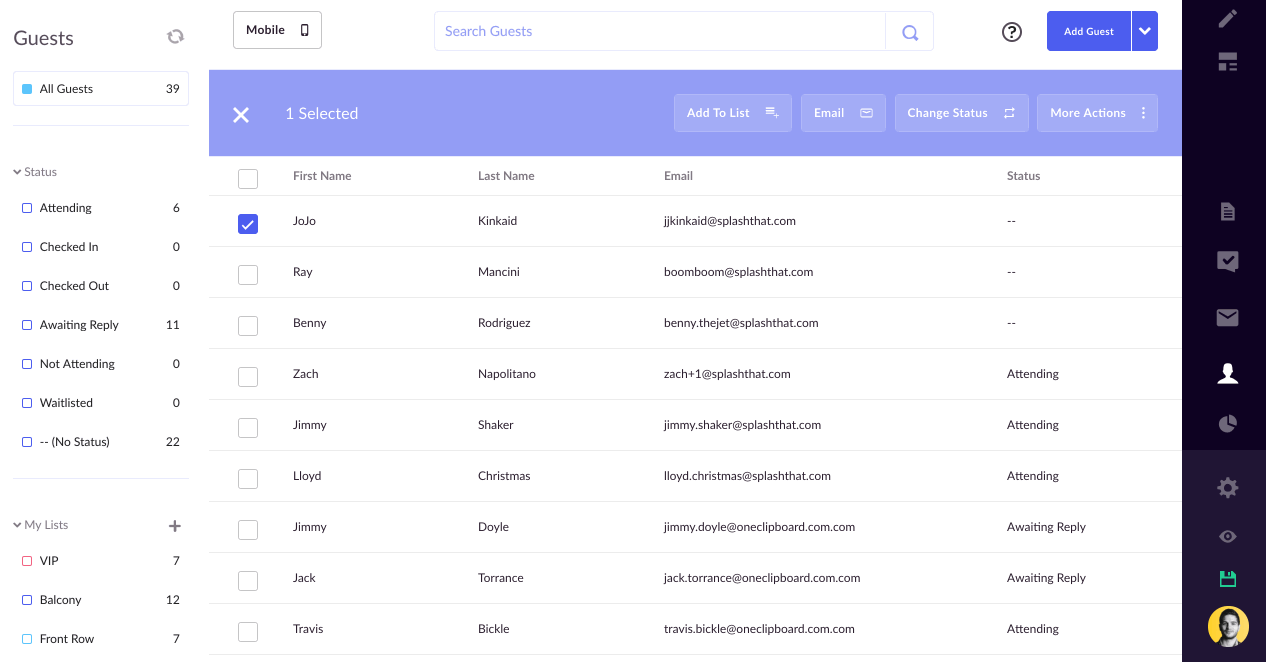Screen dimensions: 1266x662
Task: Click the search magnifier icon
Action: (x=910, y=32)
